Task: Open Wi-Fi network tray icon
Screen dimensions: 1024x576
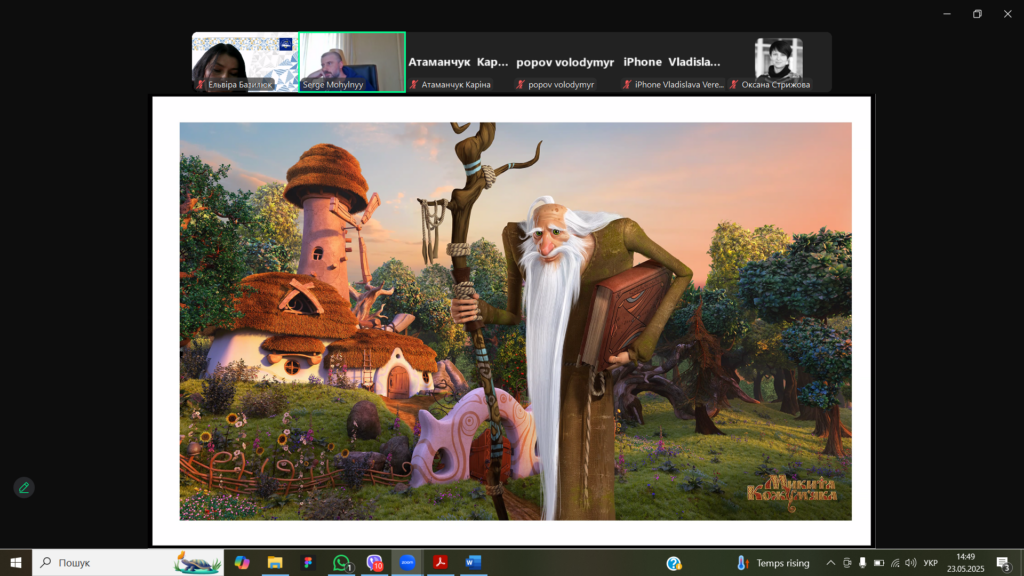Action: coord(895,563)
